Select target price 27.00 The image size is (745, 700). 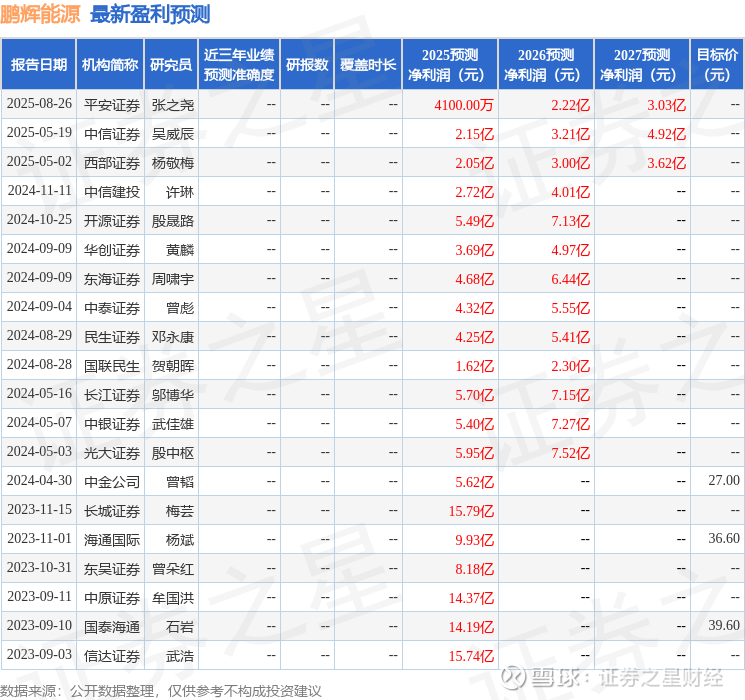pyautogui.click(x=724, y=480)
